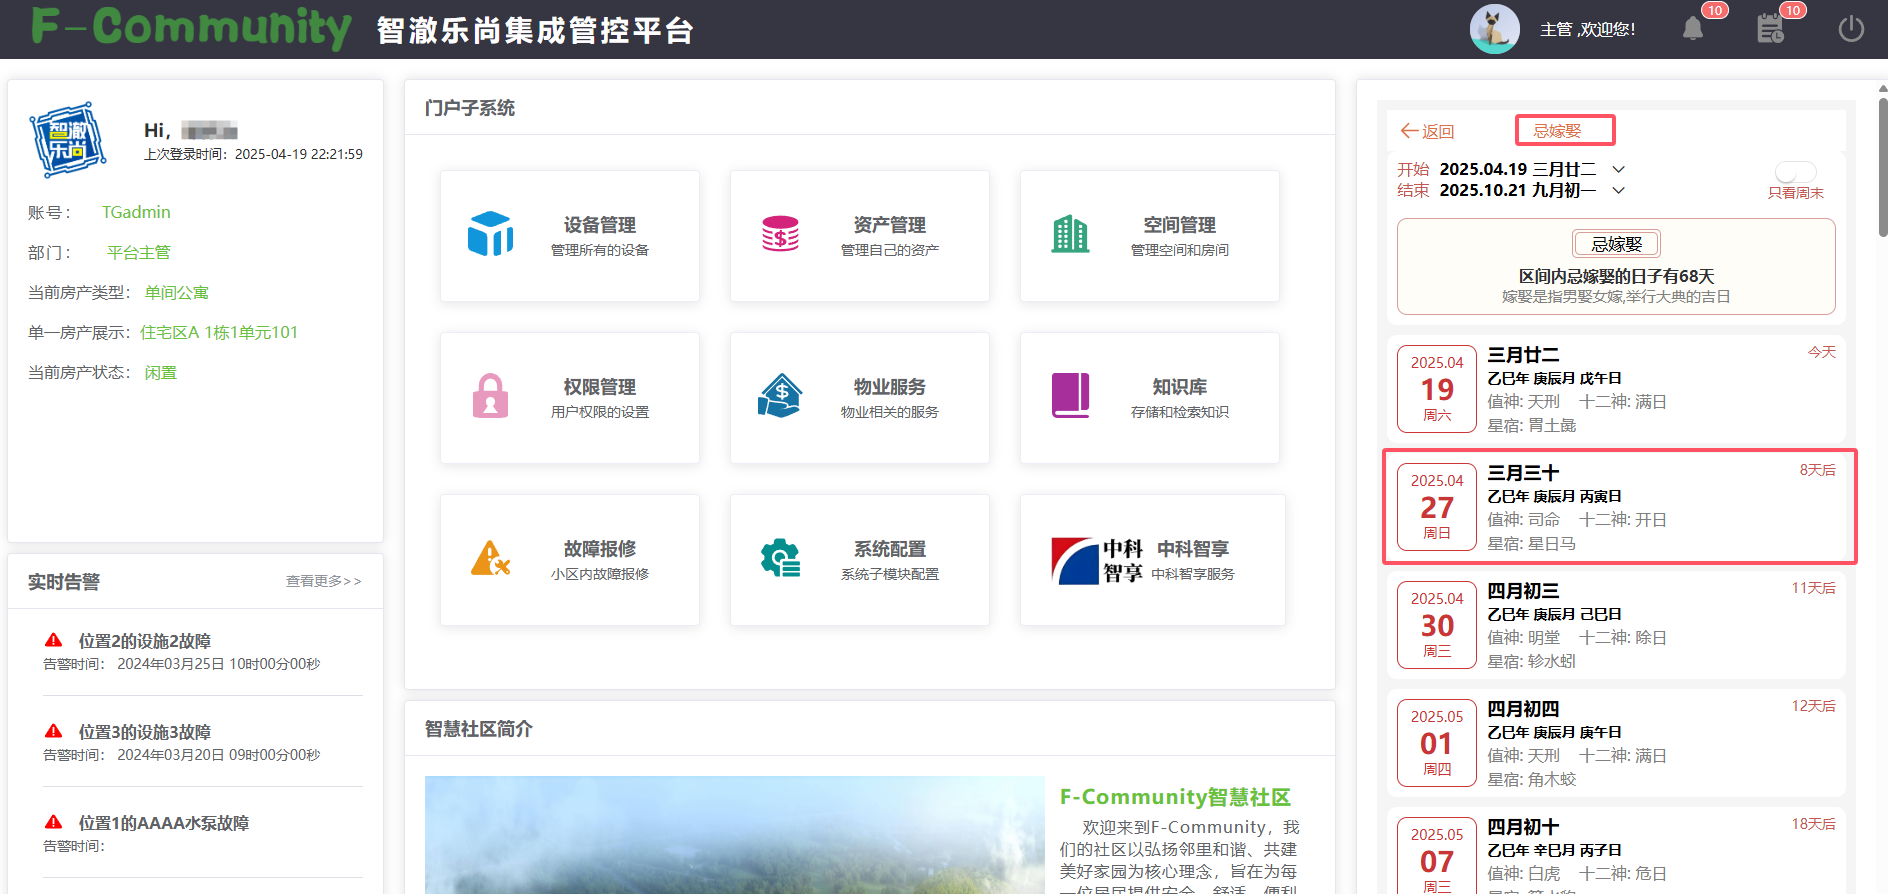Viewport: 1888px width, 894px height.
Task: Click the 8天后 label
Action: [1817, 470]
